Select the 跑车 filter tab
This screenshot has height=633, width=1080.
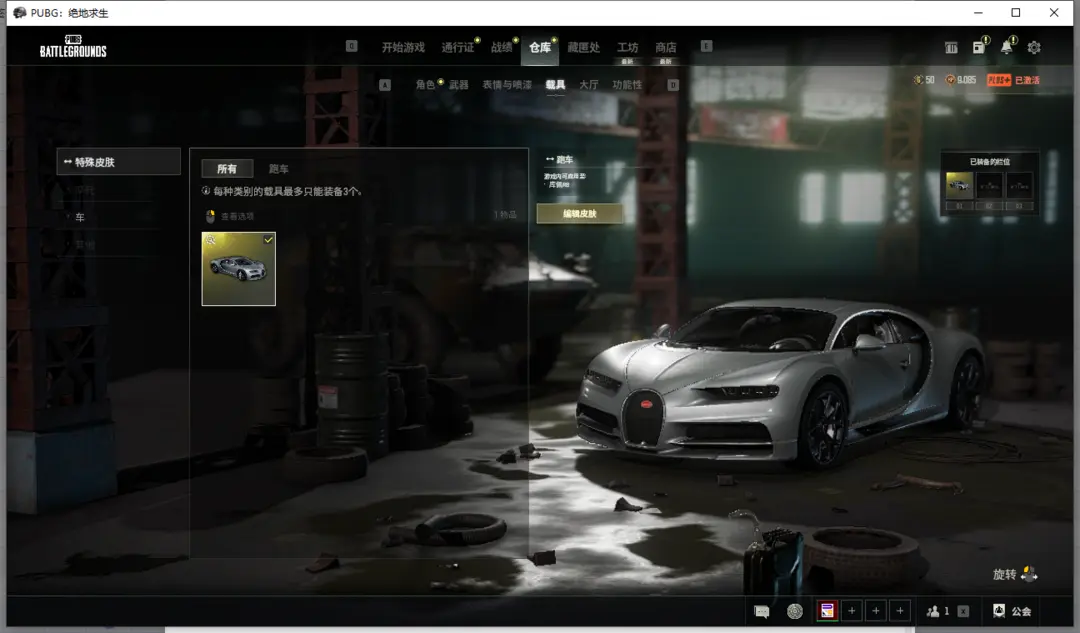pyautogui.click(x=278, y=169)
